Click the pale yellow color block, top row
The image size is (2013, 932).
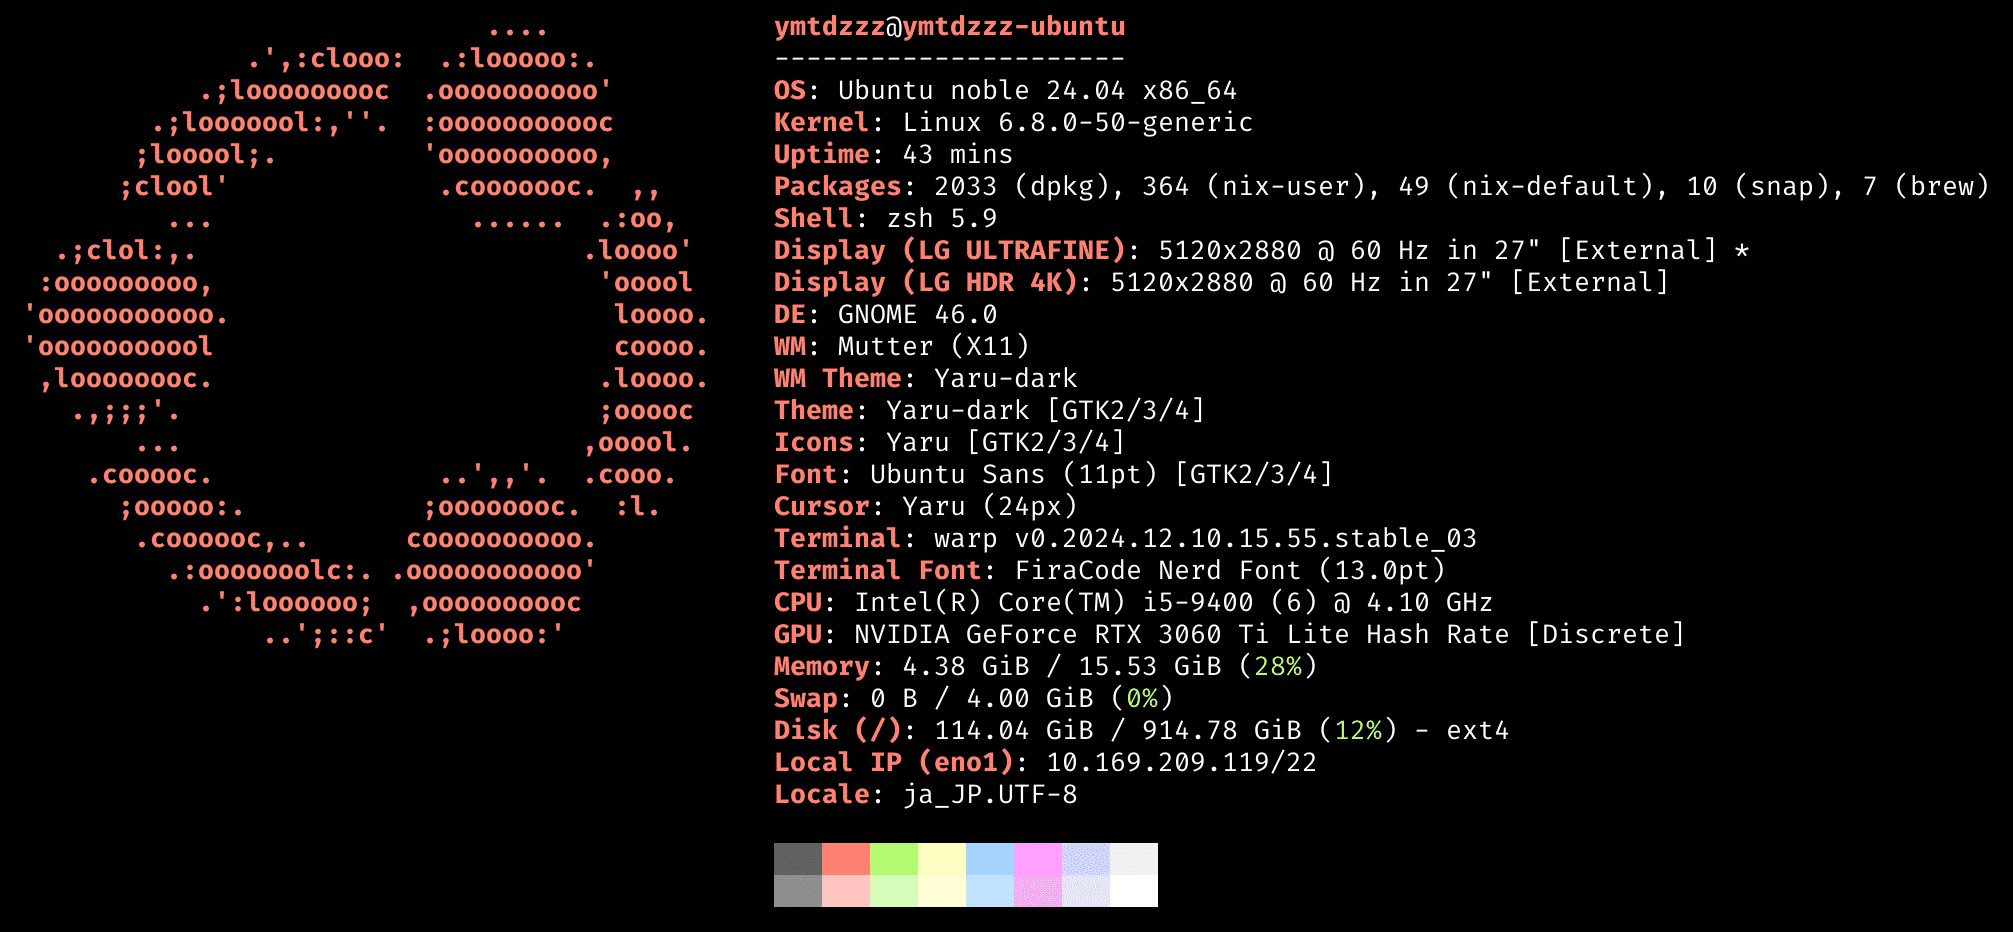tap(942, 859)
